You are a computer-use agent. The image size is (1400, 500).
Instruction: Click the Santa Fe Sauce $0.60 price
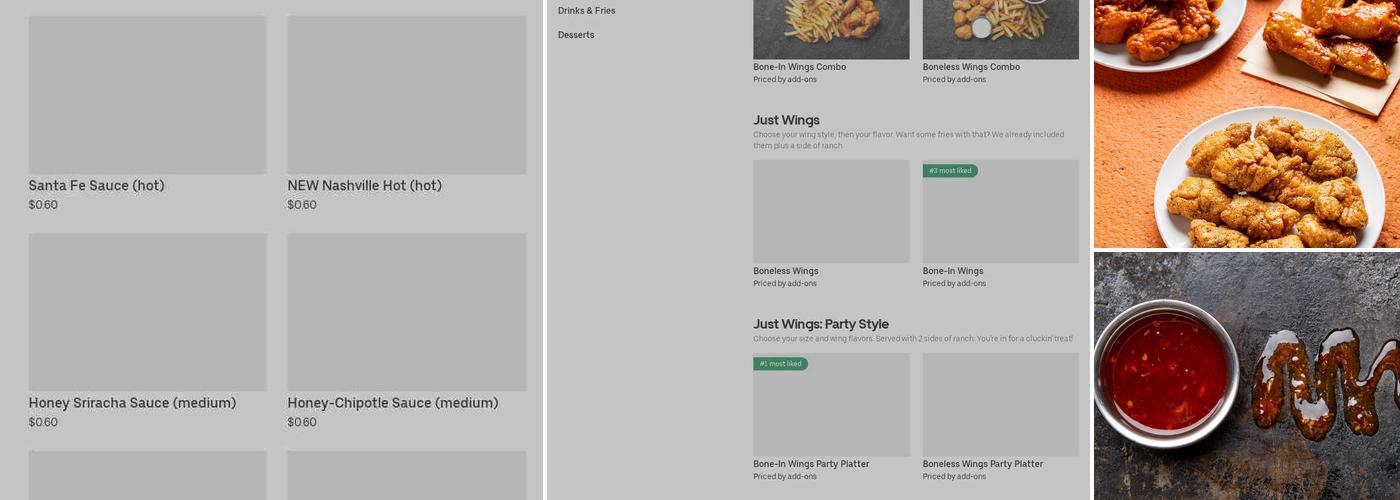point(43,205)
